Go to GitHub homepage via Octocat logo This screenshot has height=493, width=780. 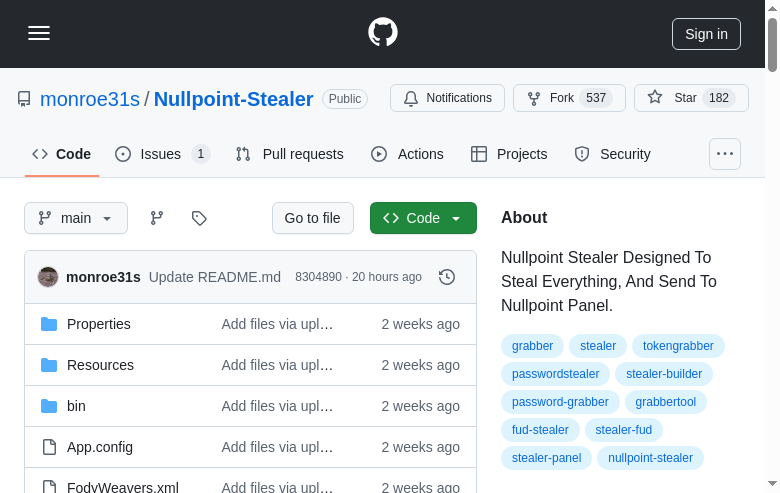(383, 32)
